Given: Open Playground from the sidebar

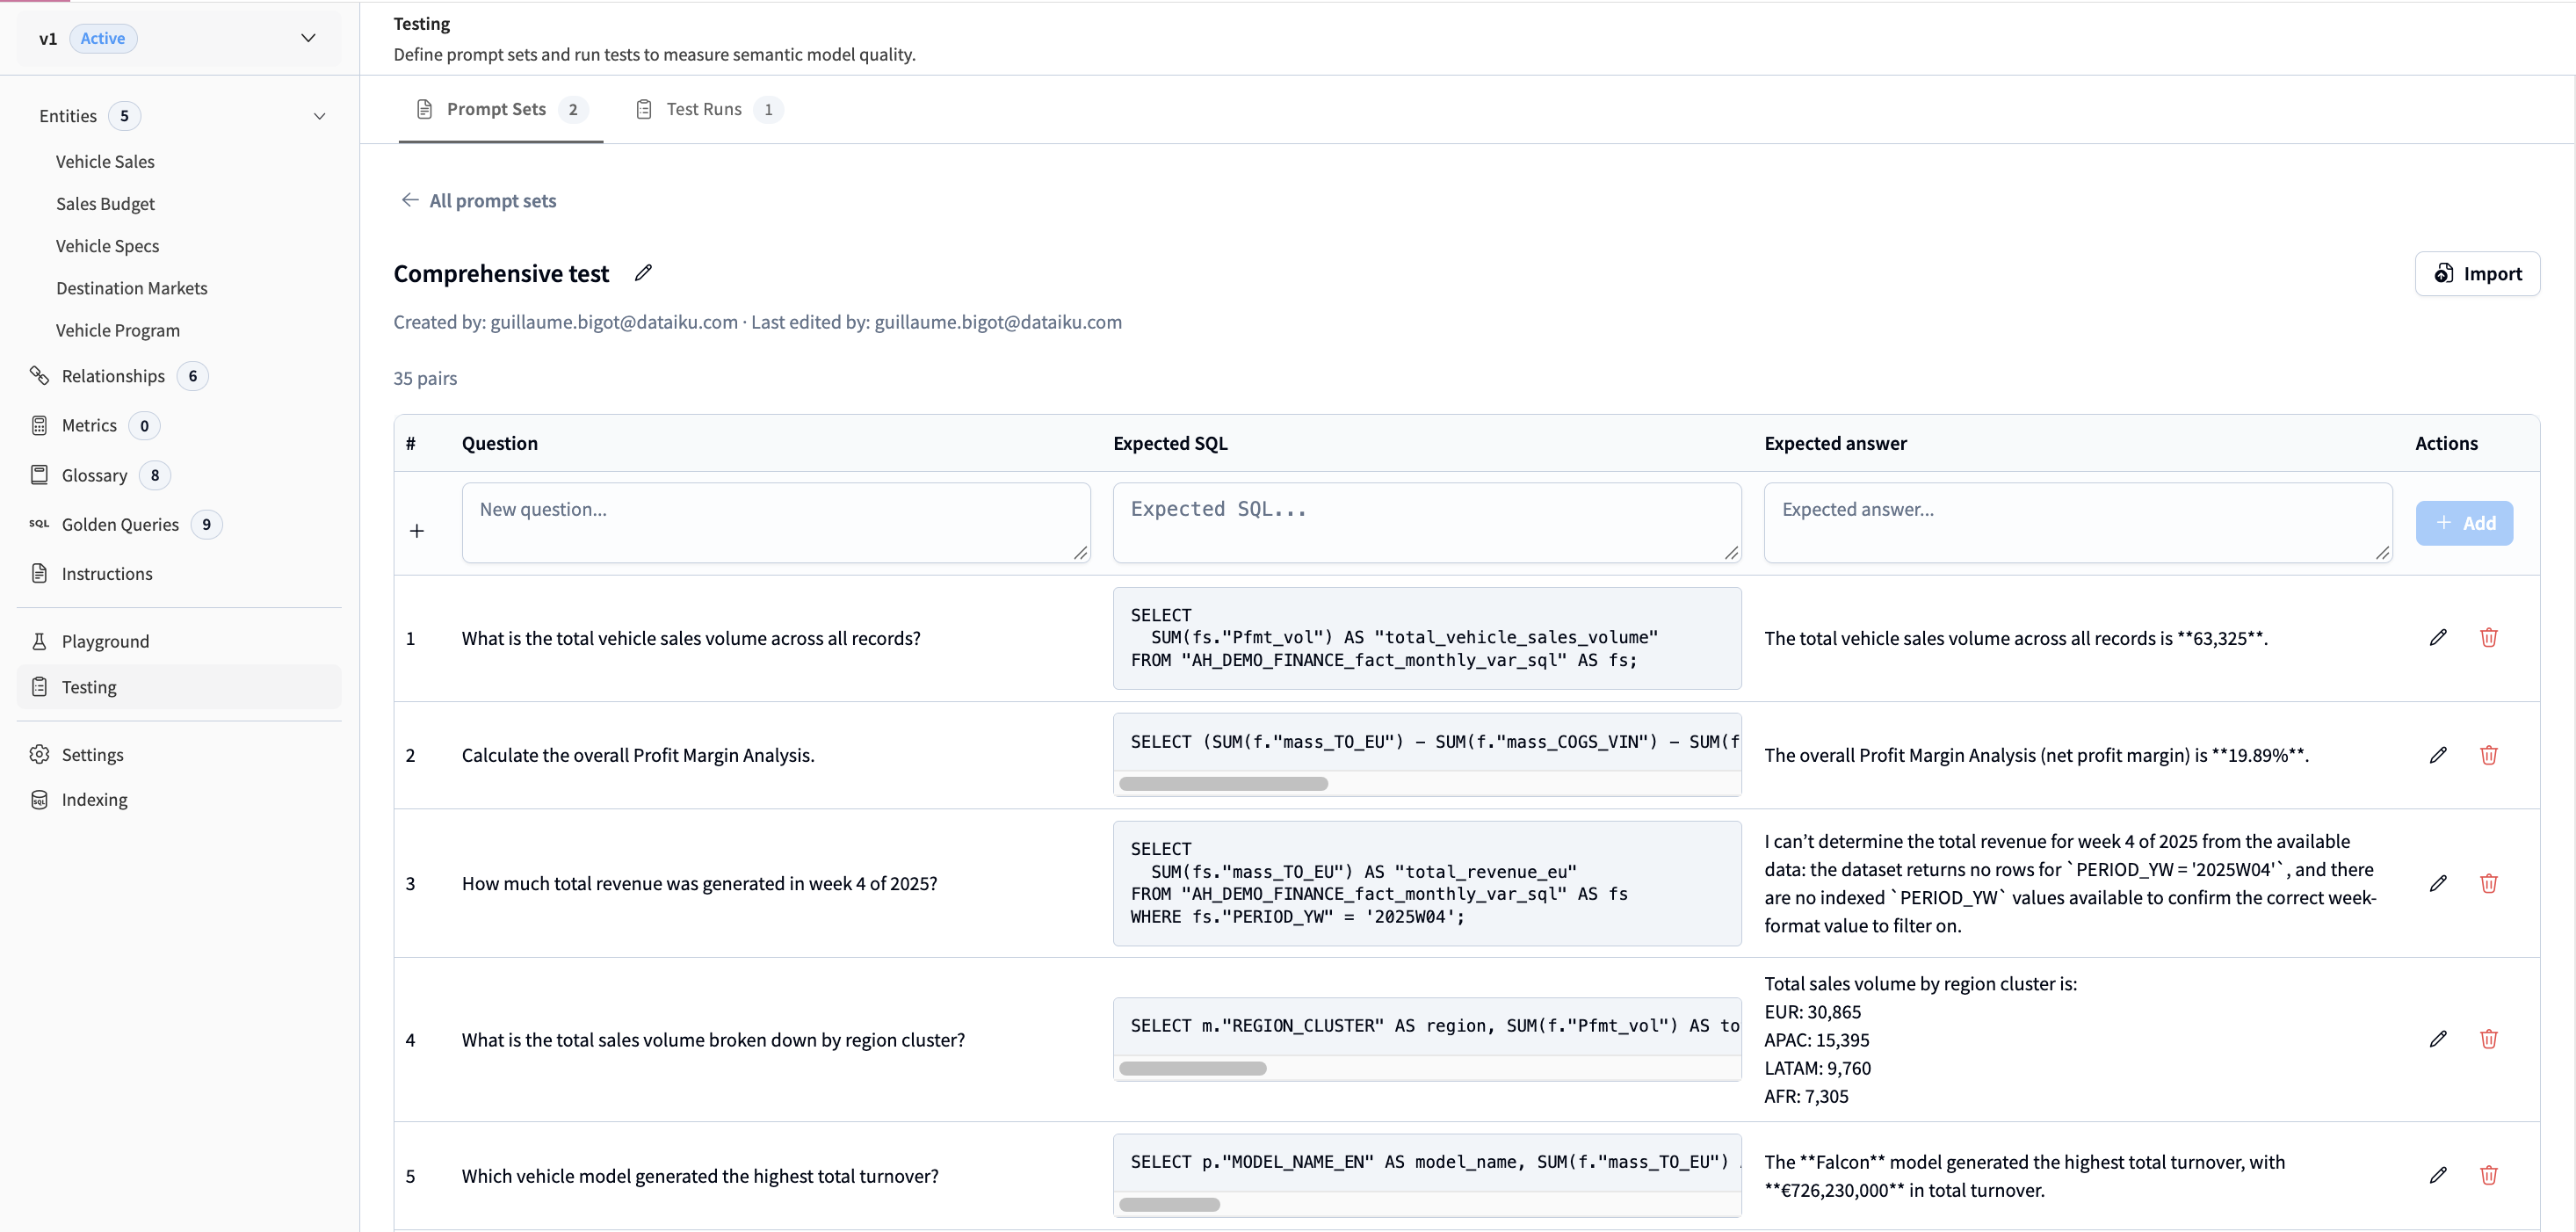Looking at the screenshot, I should click(x=105, y=641).
